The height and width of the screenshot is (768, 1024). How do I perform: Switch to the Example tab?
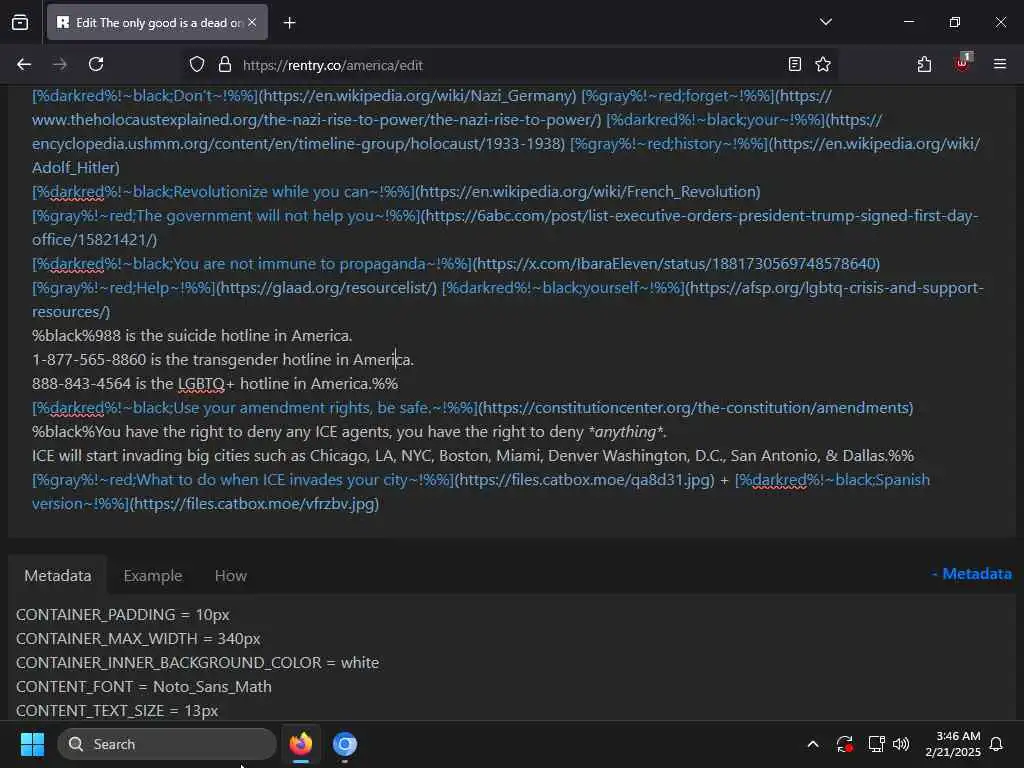pos(153,575)
